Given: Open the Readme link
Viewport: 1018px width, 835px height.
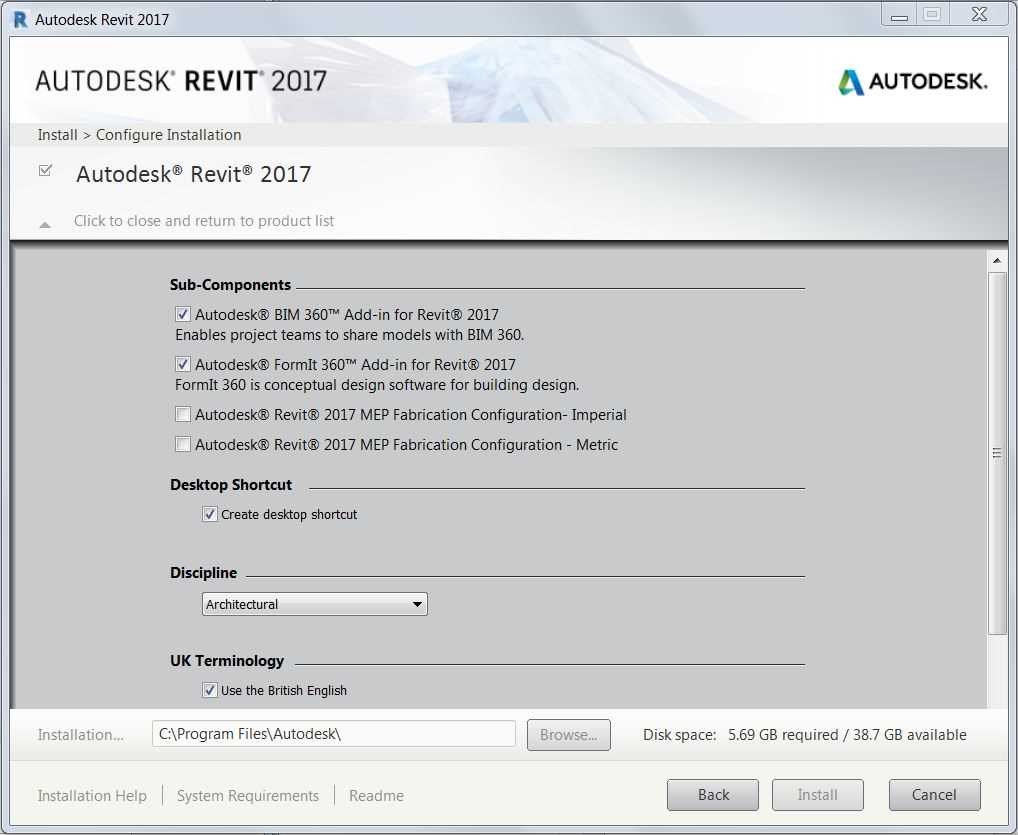Looking at the screenshot, I should (x=377, y=795).
